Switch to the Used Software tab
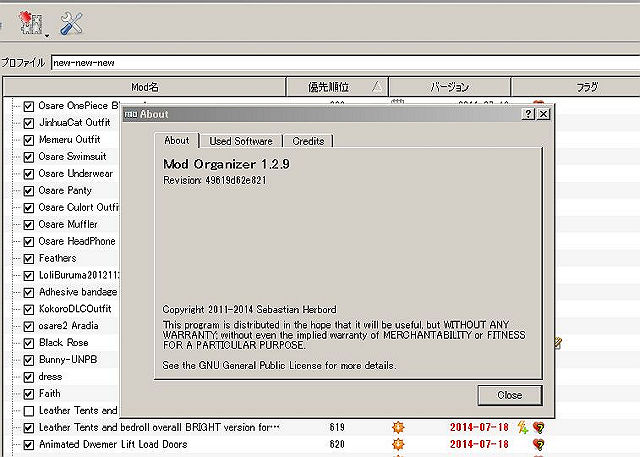 241,141
